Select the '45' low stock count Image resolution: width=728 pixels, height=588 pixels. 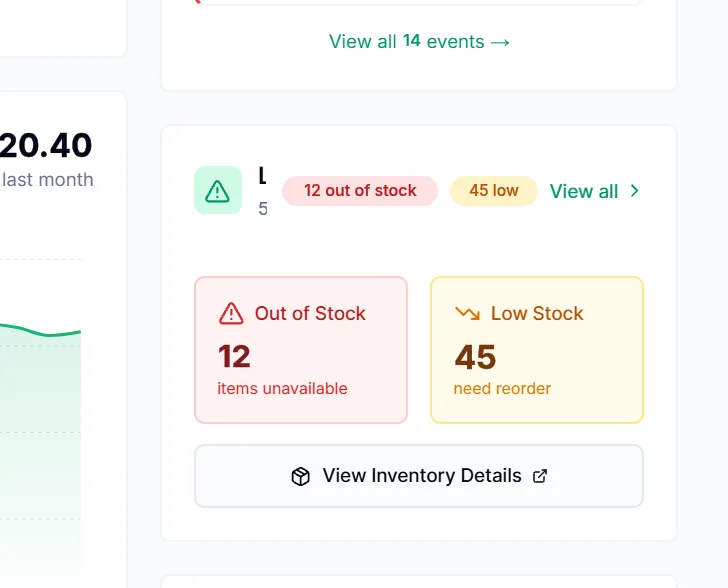[475, 357]
